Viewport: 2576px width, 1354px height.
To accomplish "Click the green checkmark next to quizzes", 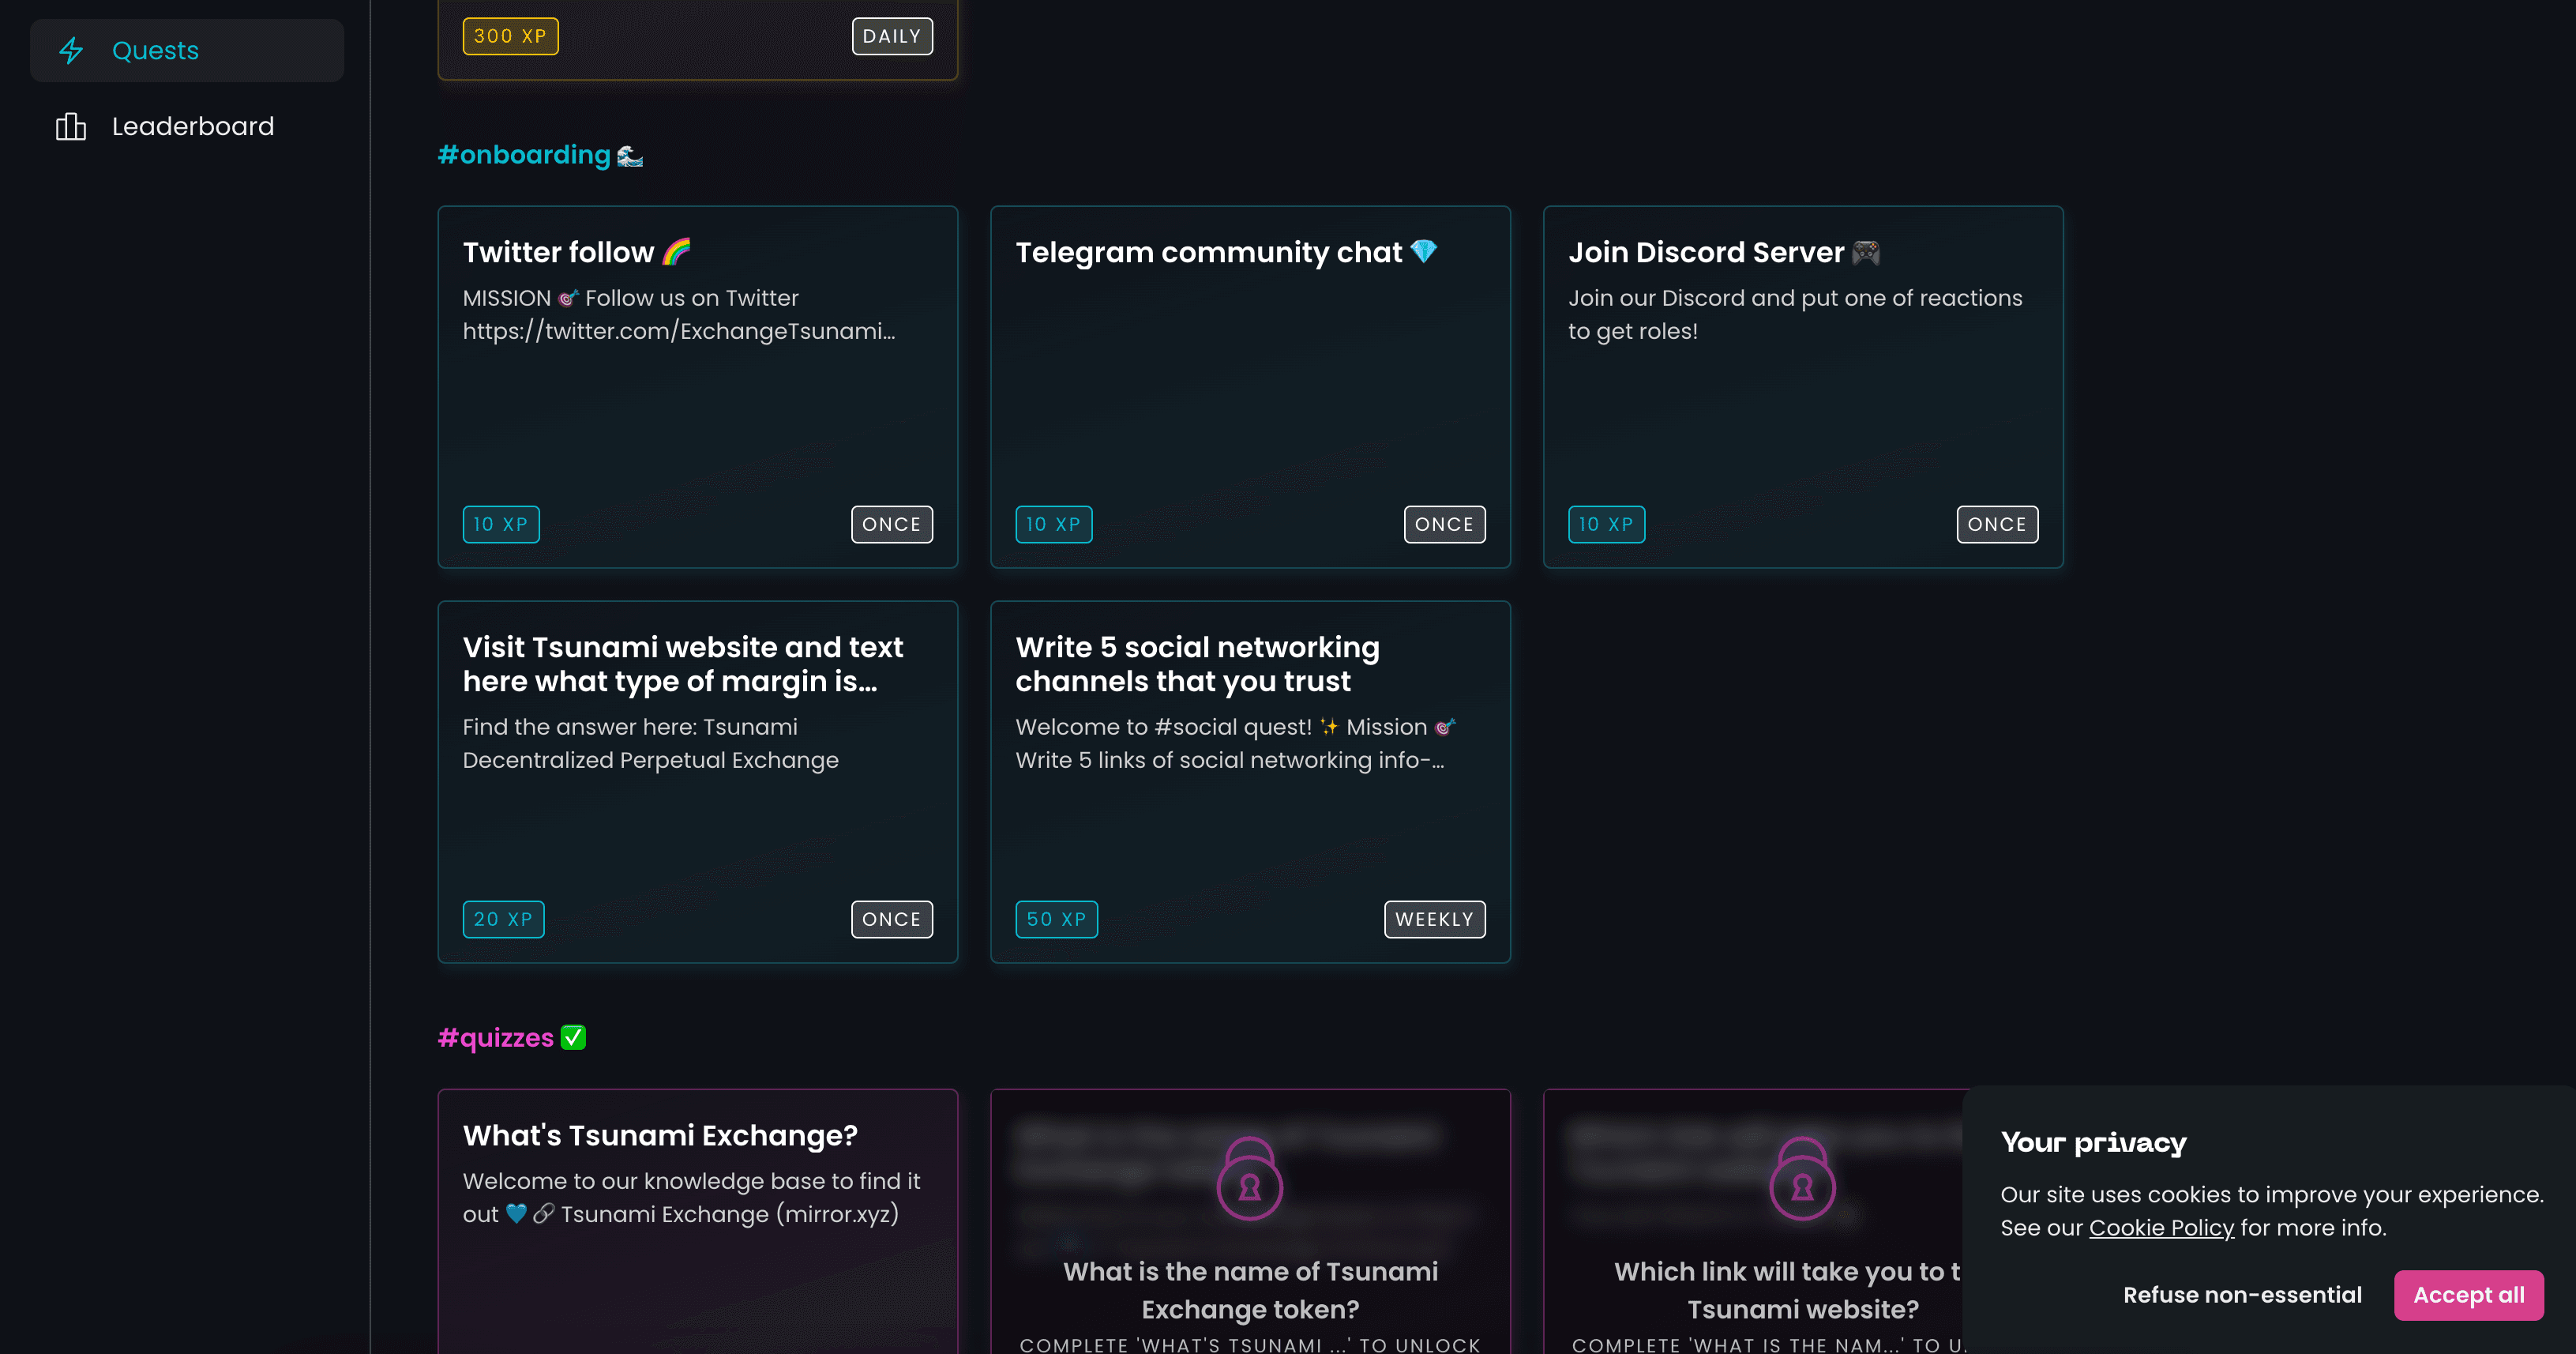I will coord(573,1038).
